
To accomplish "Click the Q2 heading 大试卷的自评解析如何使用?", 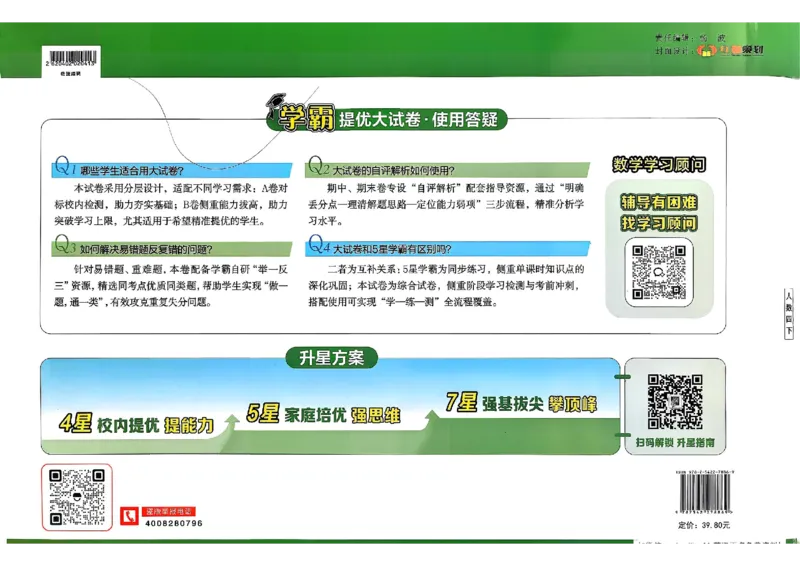I will [393, 170].
